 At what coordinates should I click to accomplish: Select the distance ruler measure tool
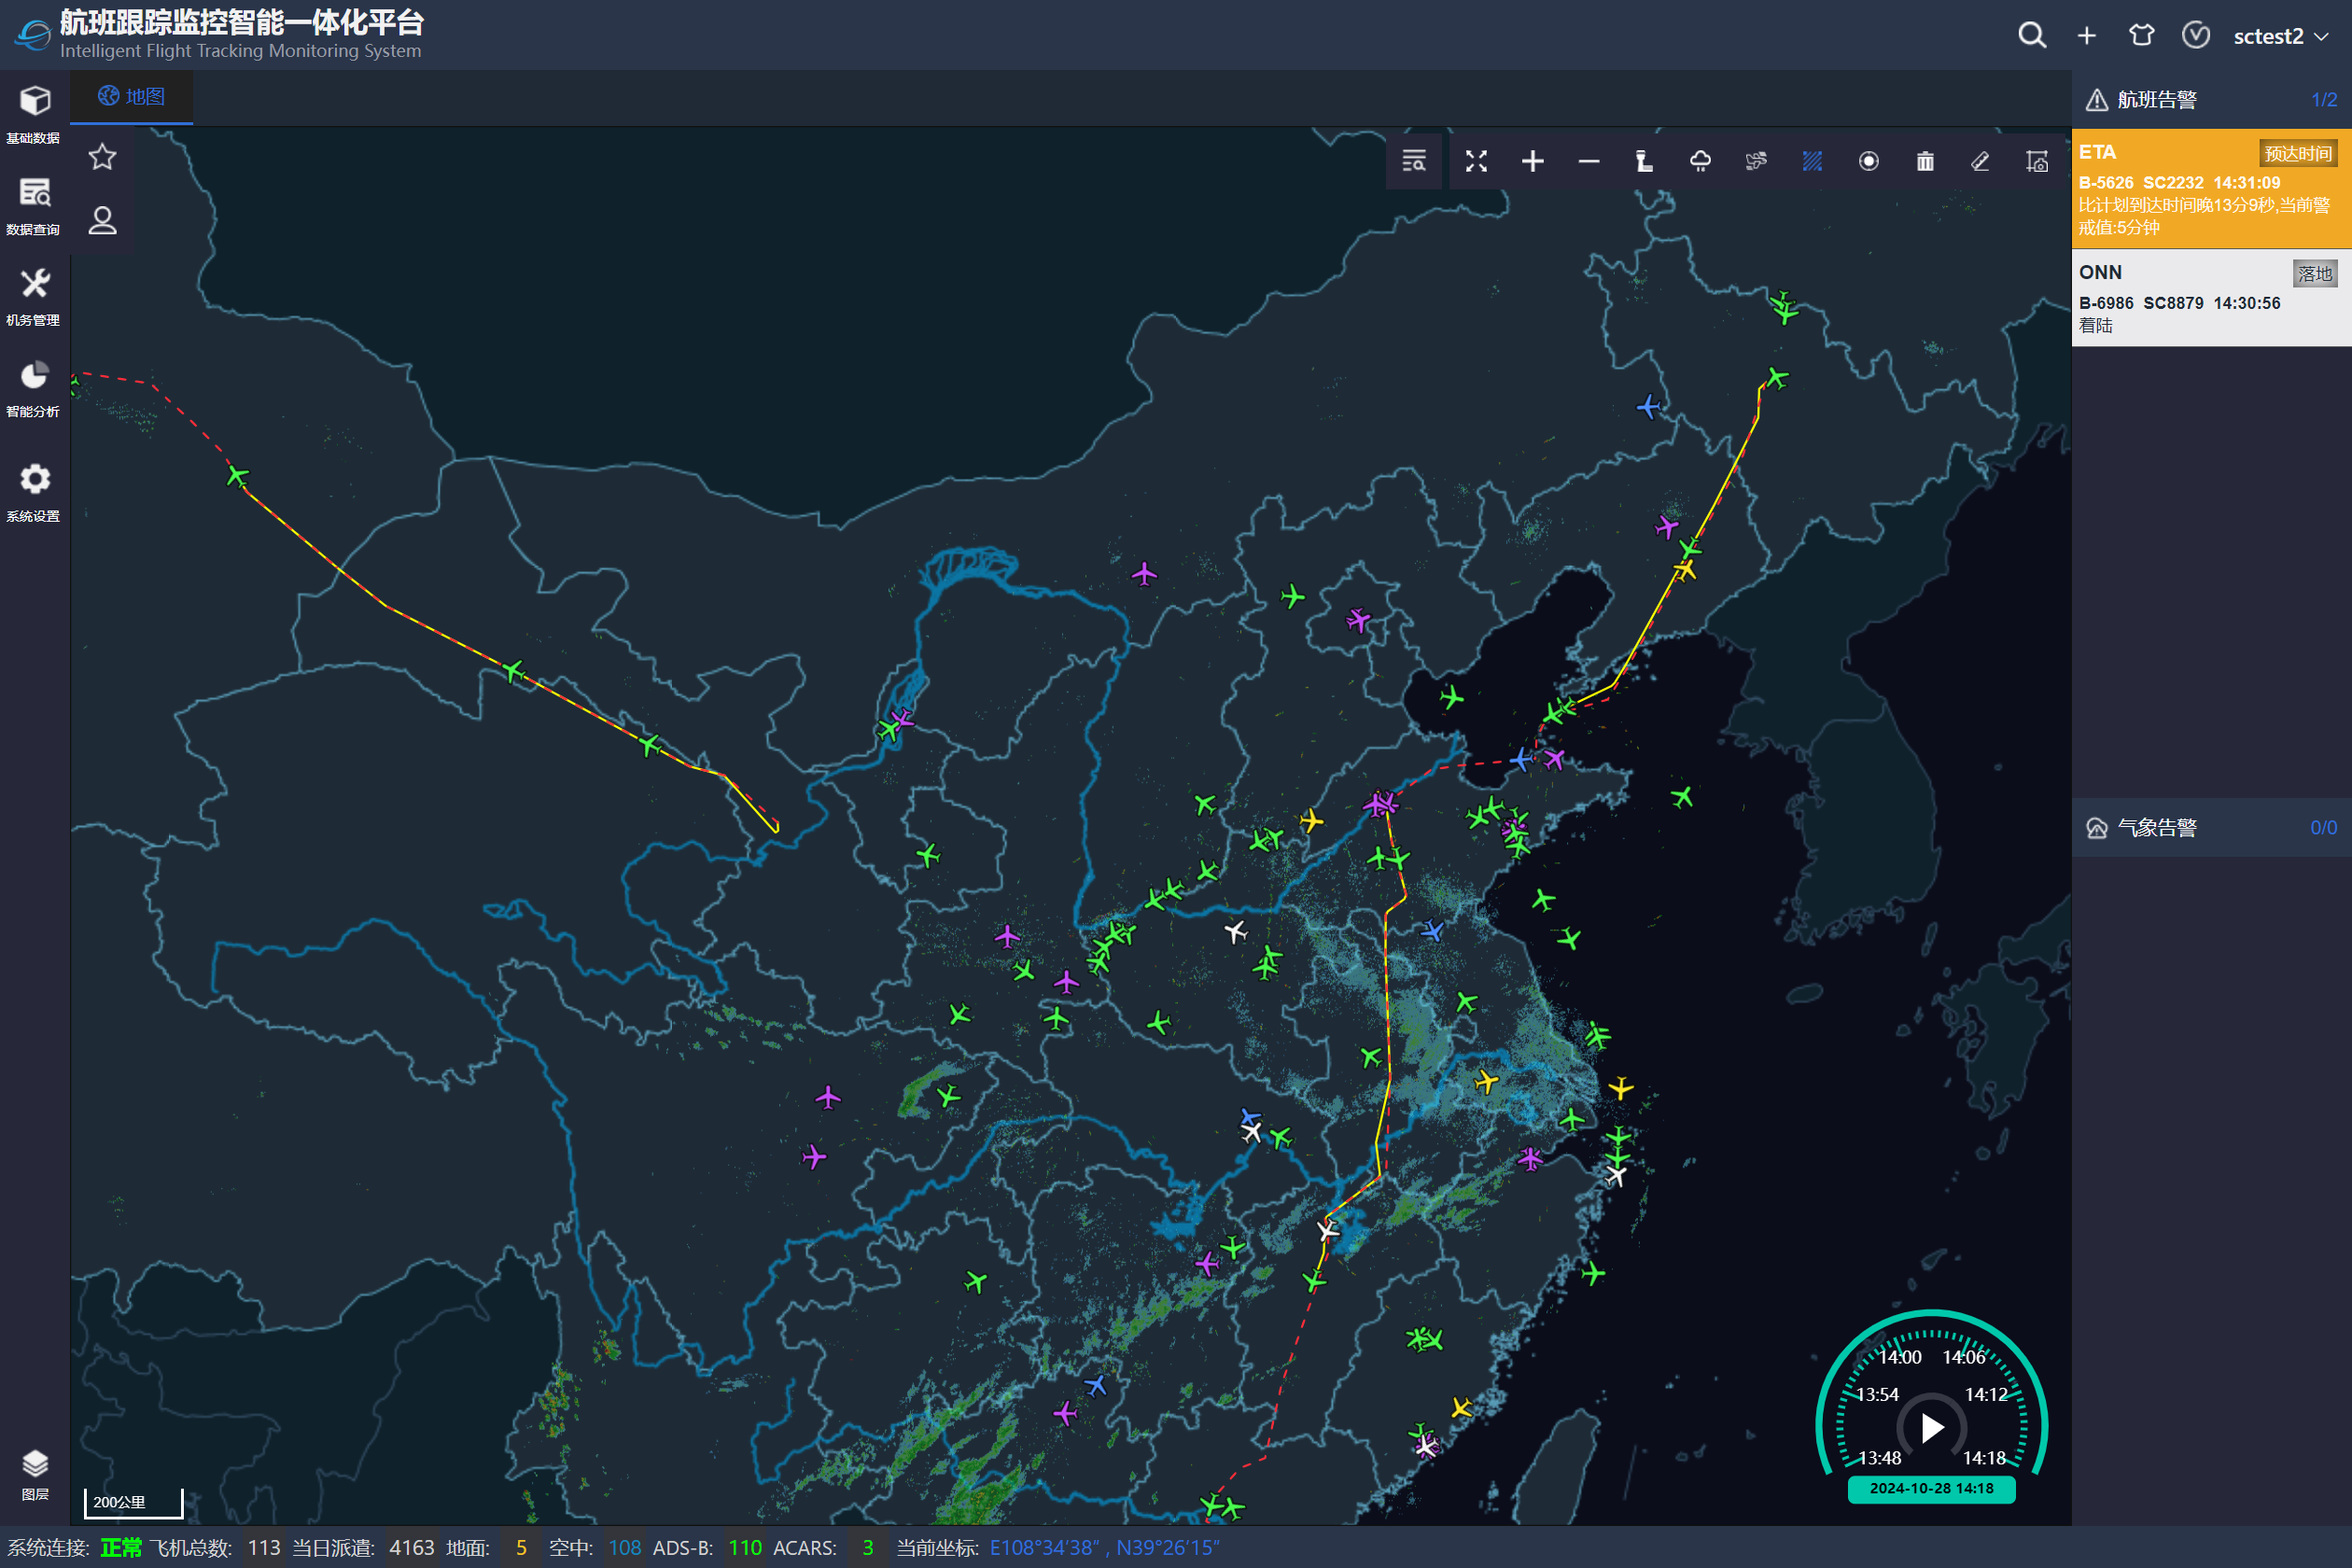pos(1980,161)
